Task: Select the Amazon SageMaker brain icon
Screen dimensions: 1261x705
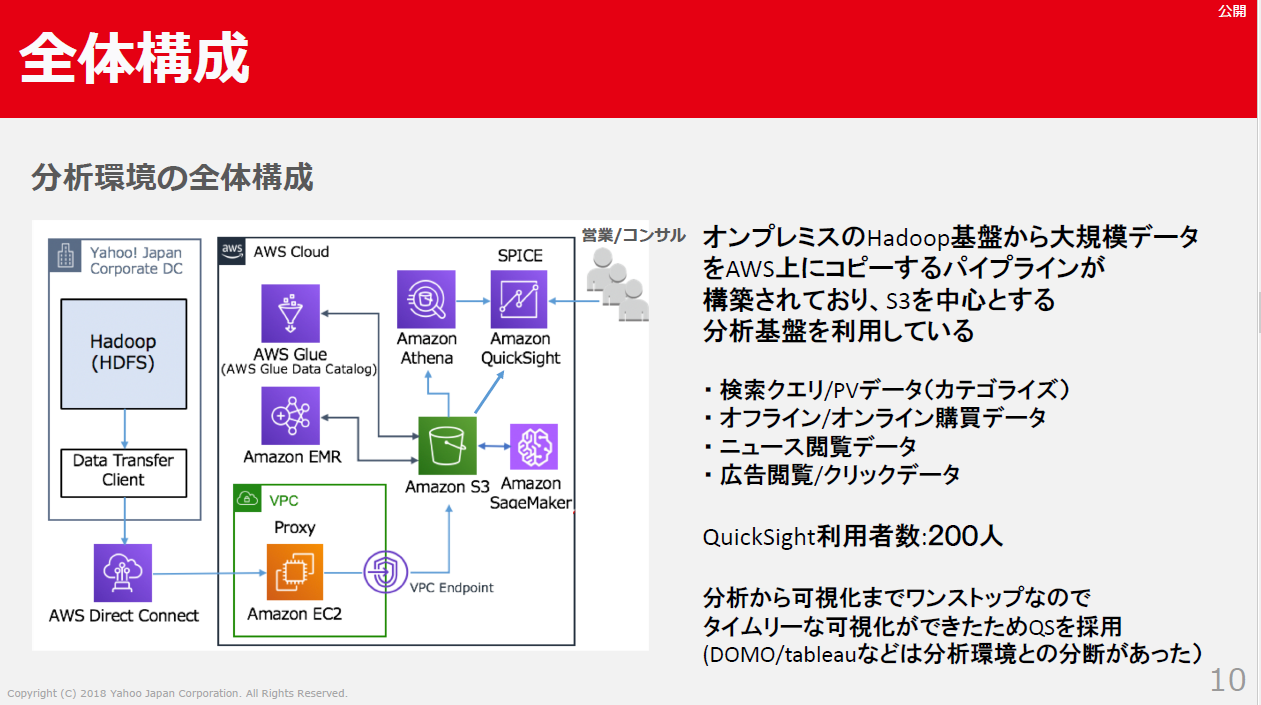Action: [x=534, y=447]
